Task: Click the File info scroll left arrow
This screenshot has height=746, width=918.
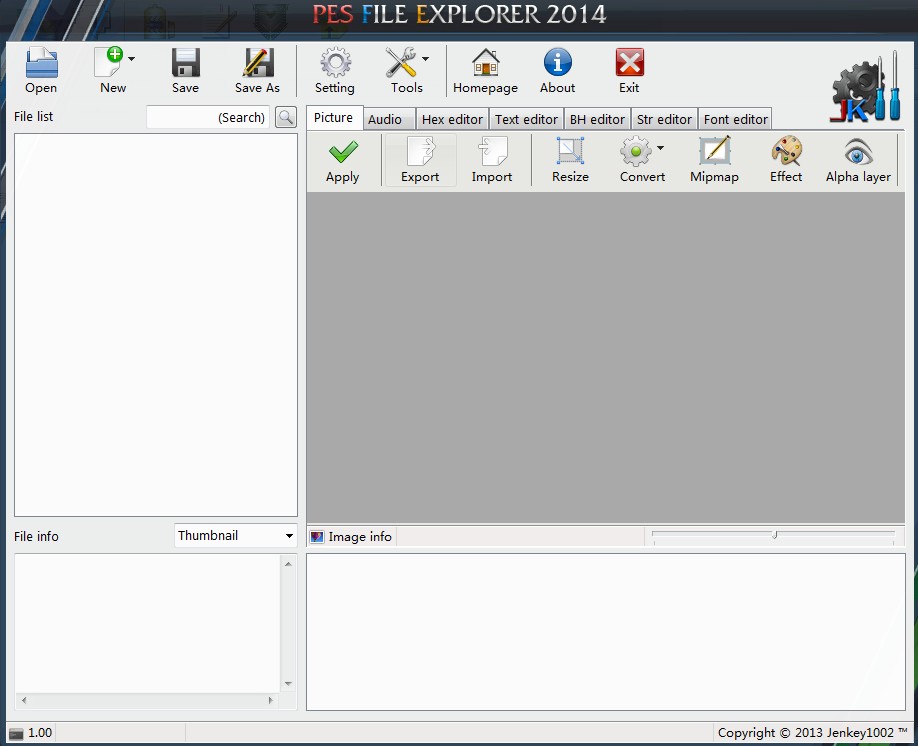Action: tap(24, 700)
